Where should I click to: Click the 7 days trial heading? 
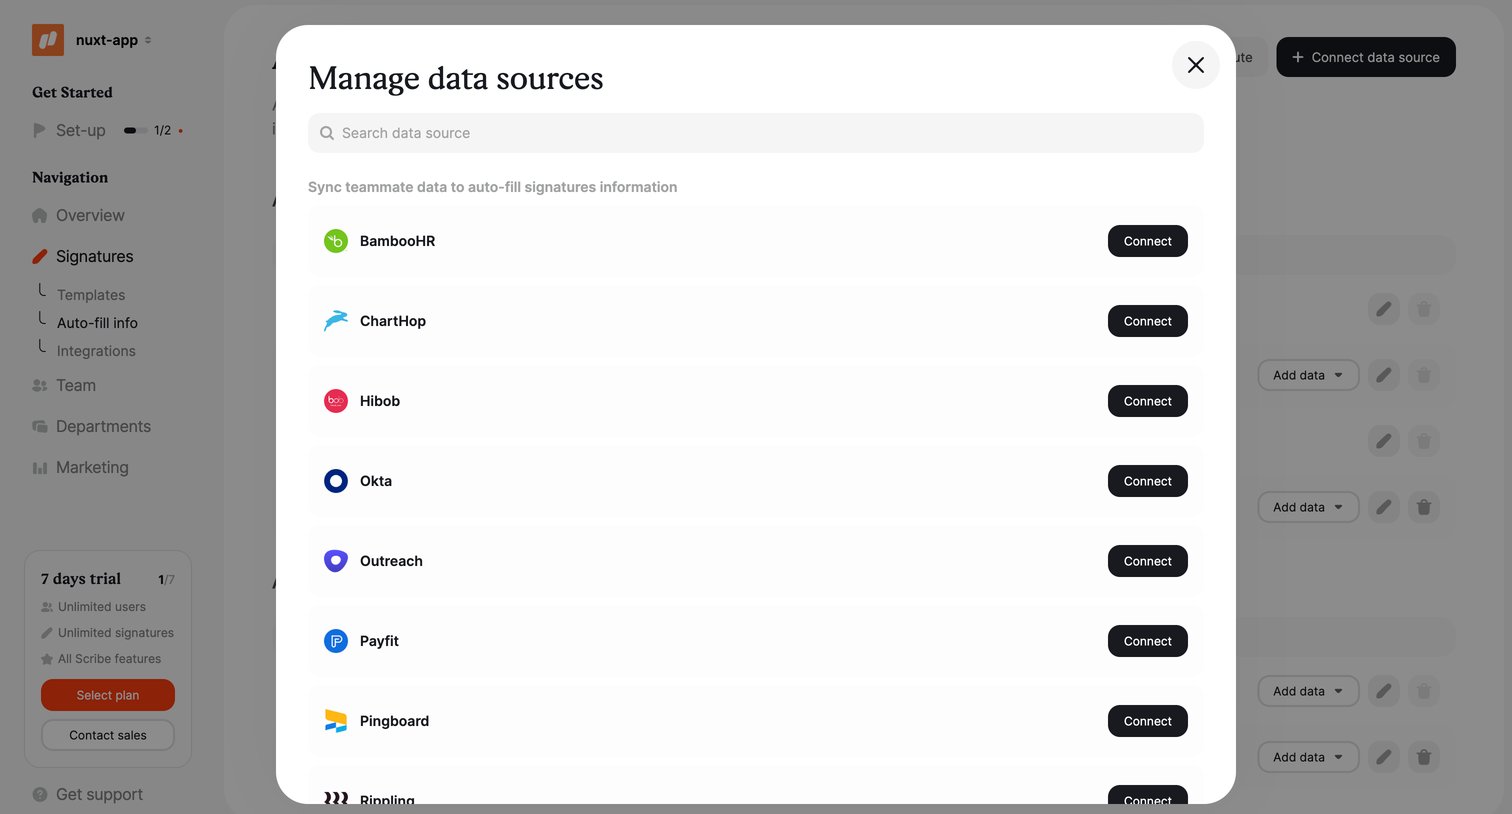tap(81, 579)
